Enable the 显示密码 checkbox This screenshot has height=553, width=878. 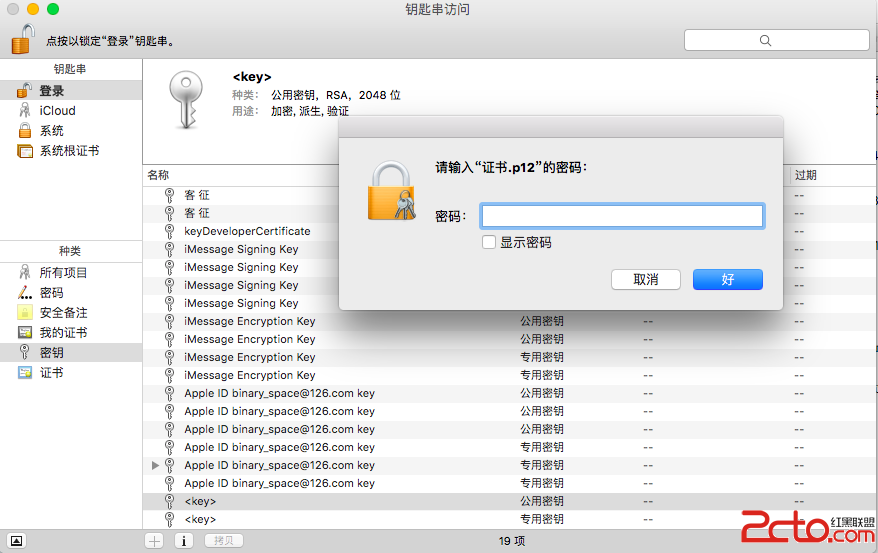pos(489,242)
